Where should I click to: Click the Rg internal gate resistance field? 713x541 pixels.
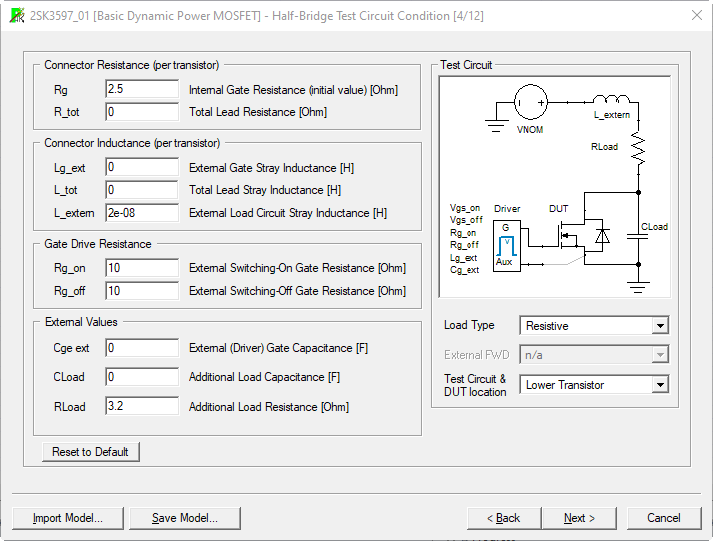coord(141,90)
